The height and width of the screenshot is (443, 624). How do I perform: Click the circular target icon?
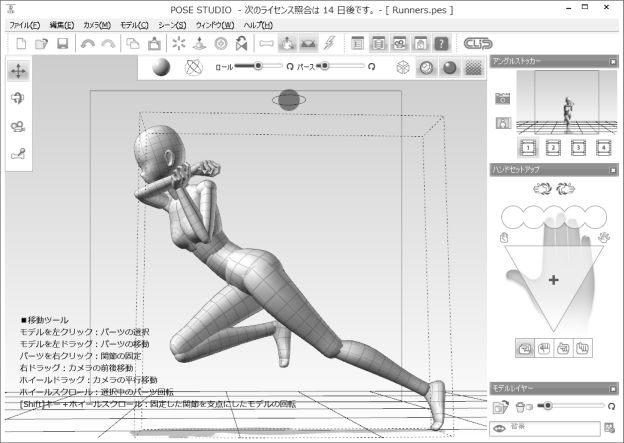[x=221, y=43]
